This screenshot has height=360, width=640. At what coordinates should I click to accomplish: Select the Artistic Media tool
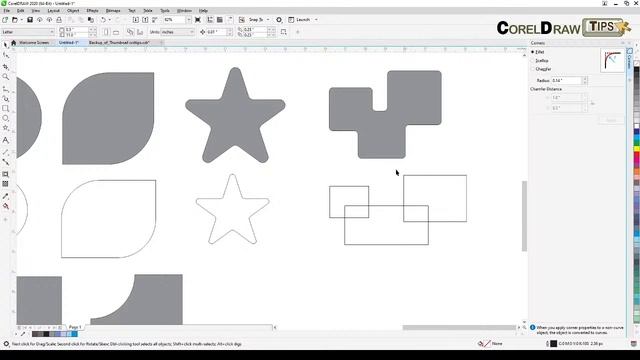[6, 98]
